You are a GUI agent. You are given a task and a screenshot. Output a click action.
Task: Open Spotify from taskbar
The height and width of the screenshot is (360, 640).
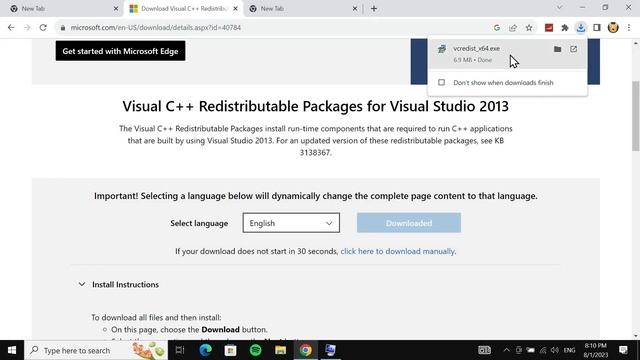(x=256, y=350)
